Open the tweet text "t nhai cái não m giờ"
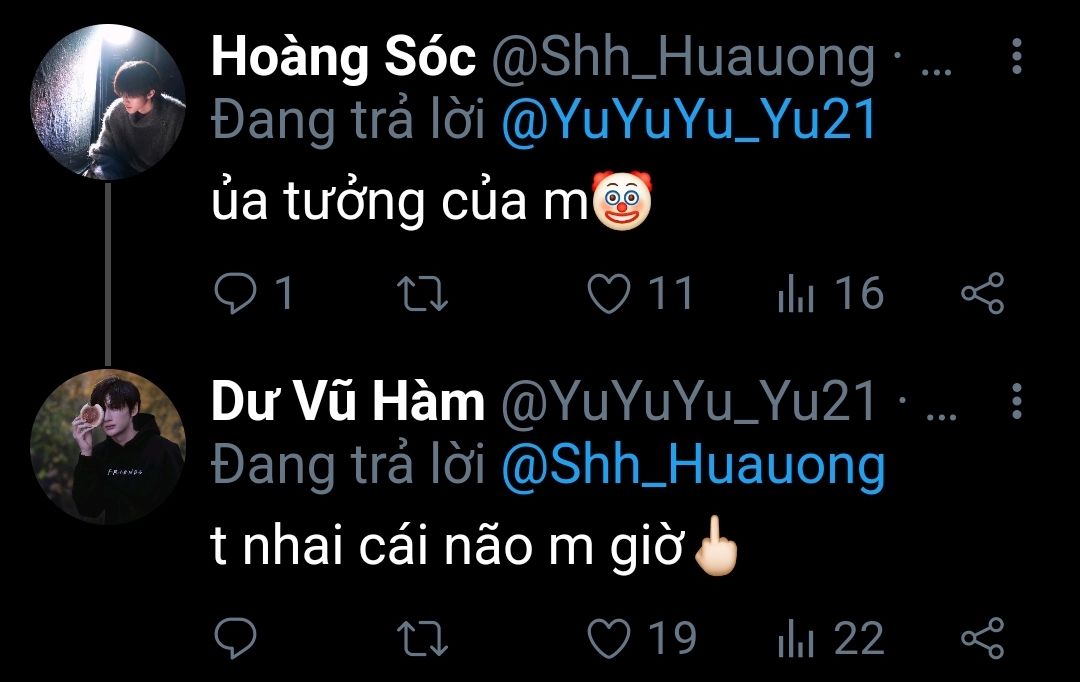The height and width of the screenshot is (682, 1080). [x=447, y=548]
